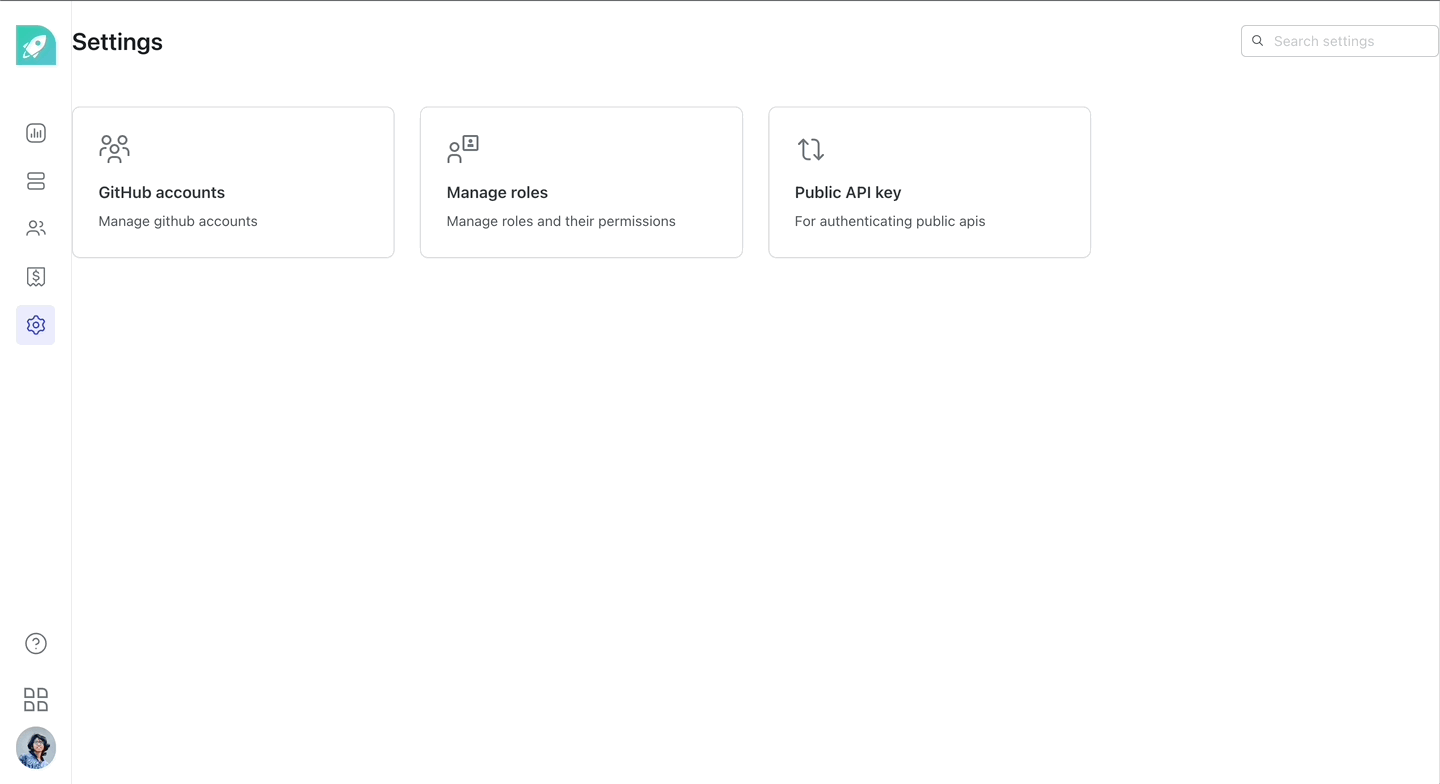Click the search magnifier icon

pyautogui.click(x=1258, y=41)
